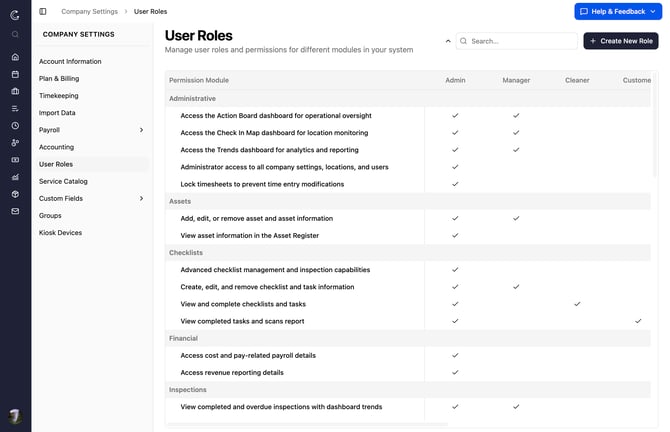Collapse the Financial permission group

(x=408, y=338)
